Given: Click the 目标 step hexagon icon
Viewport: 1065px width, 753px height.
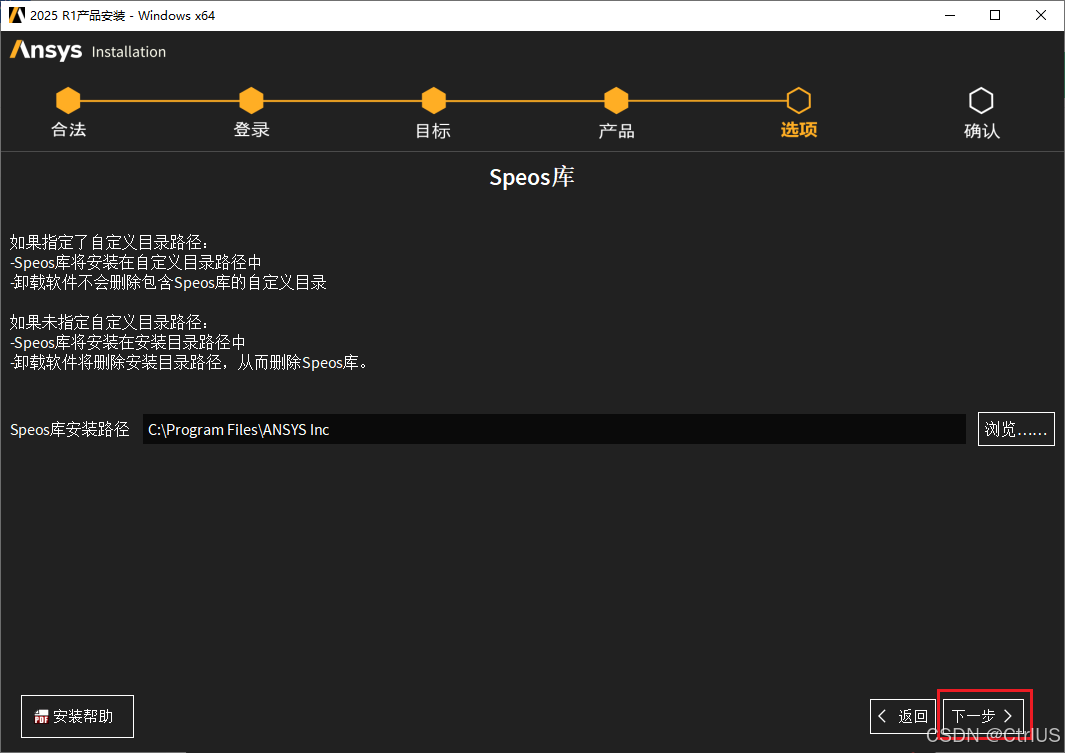Looking at the screenshot, I should tap(433, 100).
